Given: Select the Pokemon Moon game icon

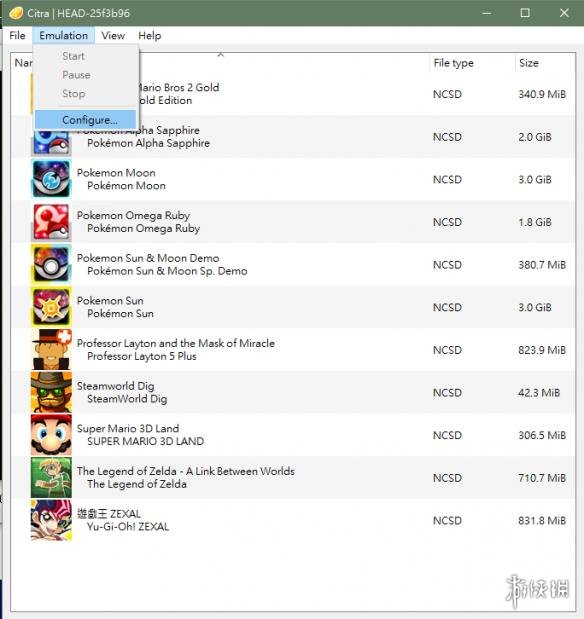Looking at the screenshot, I should tap(51, 179).
